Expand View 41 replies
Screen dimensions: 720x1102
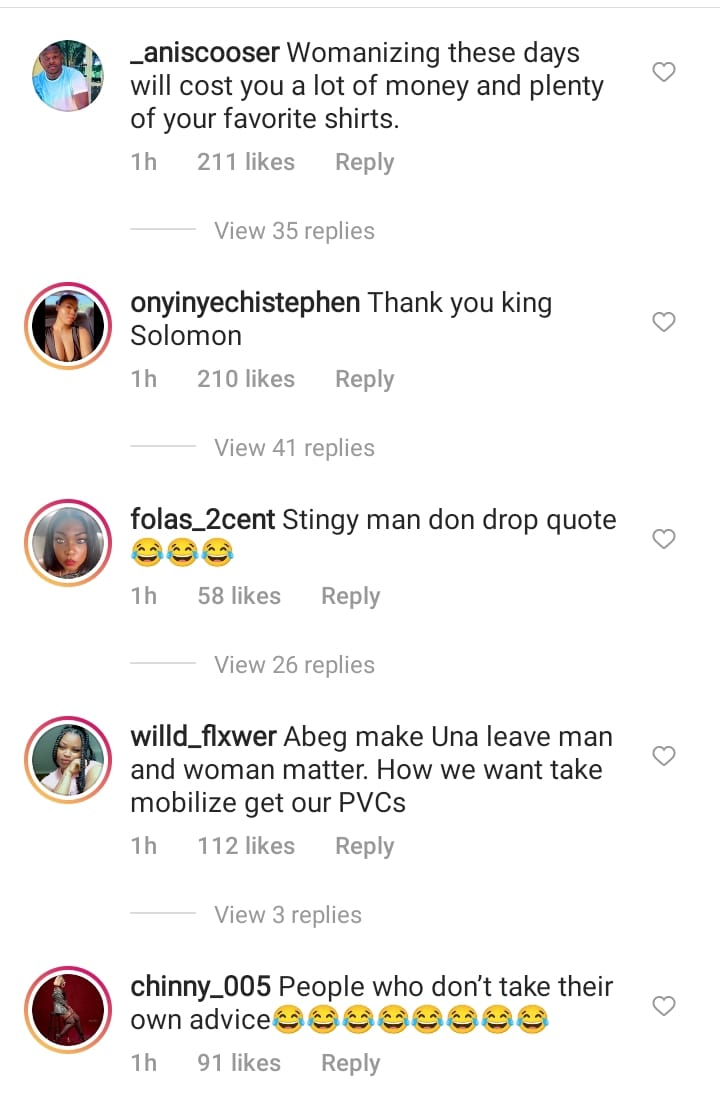coord(294,448)
